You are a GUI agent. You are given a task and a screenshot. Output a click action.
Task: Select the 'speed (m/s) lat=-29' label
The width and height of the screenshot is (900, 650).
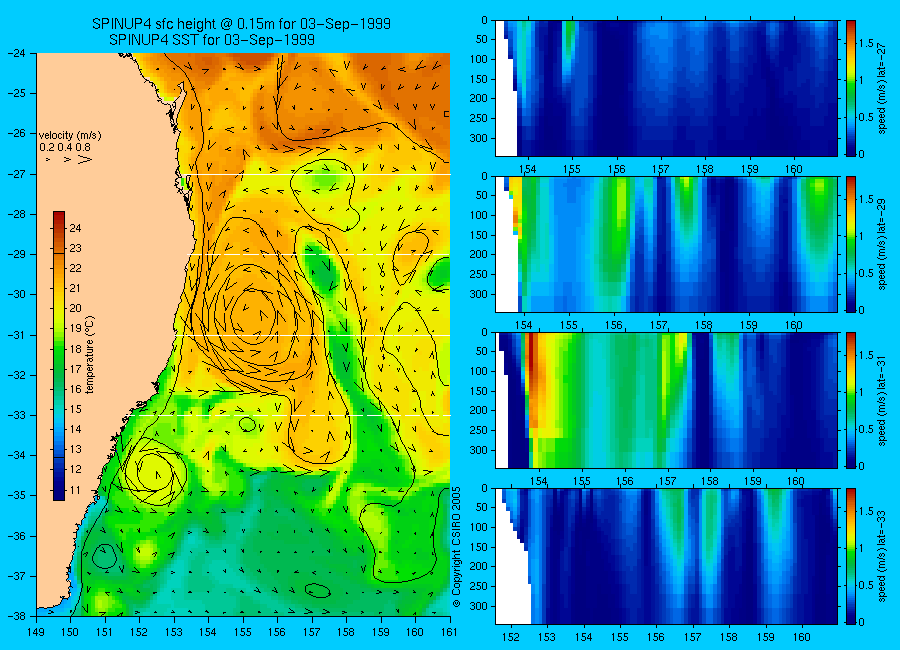tap(882, 243)
